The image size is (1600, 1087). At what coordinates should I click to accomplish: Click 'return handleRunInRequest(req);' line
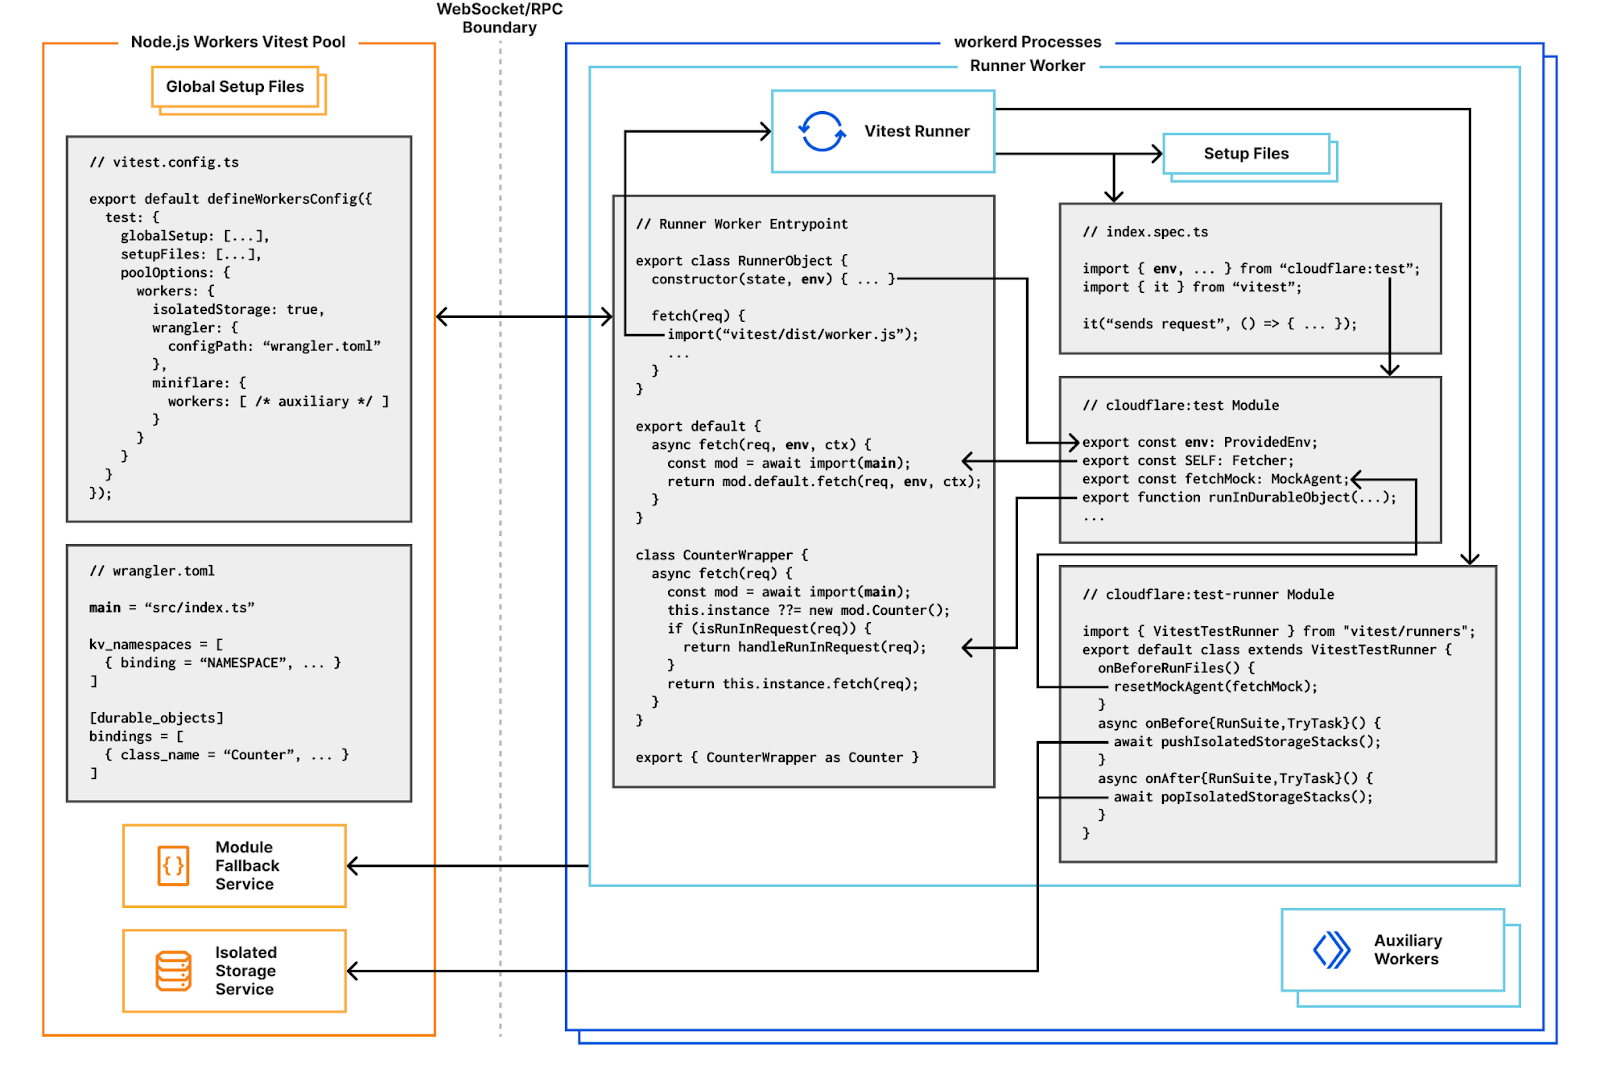(x=805, y=647)
